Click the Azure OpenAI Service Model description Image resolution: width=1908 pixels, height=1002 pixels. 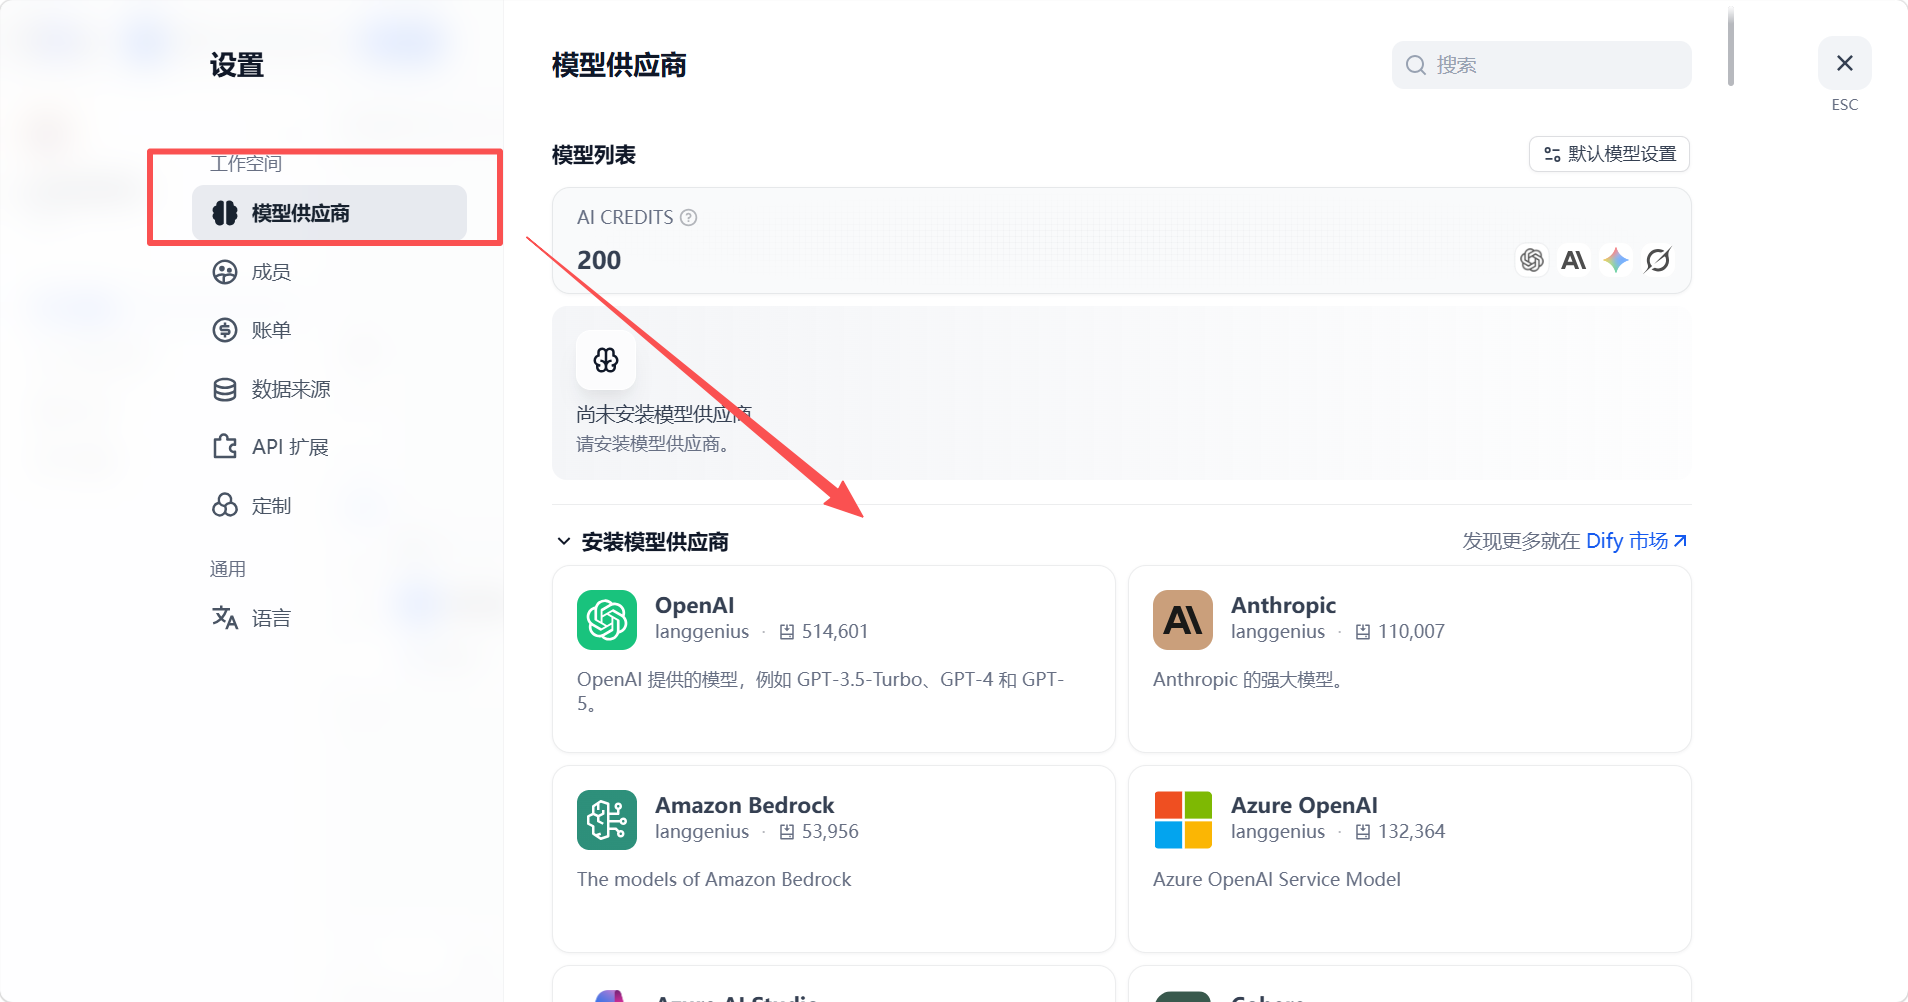[1277, 879]
